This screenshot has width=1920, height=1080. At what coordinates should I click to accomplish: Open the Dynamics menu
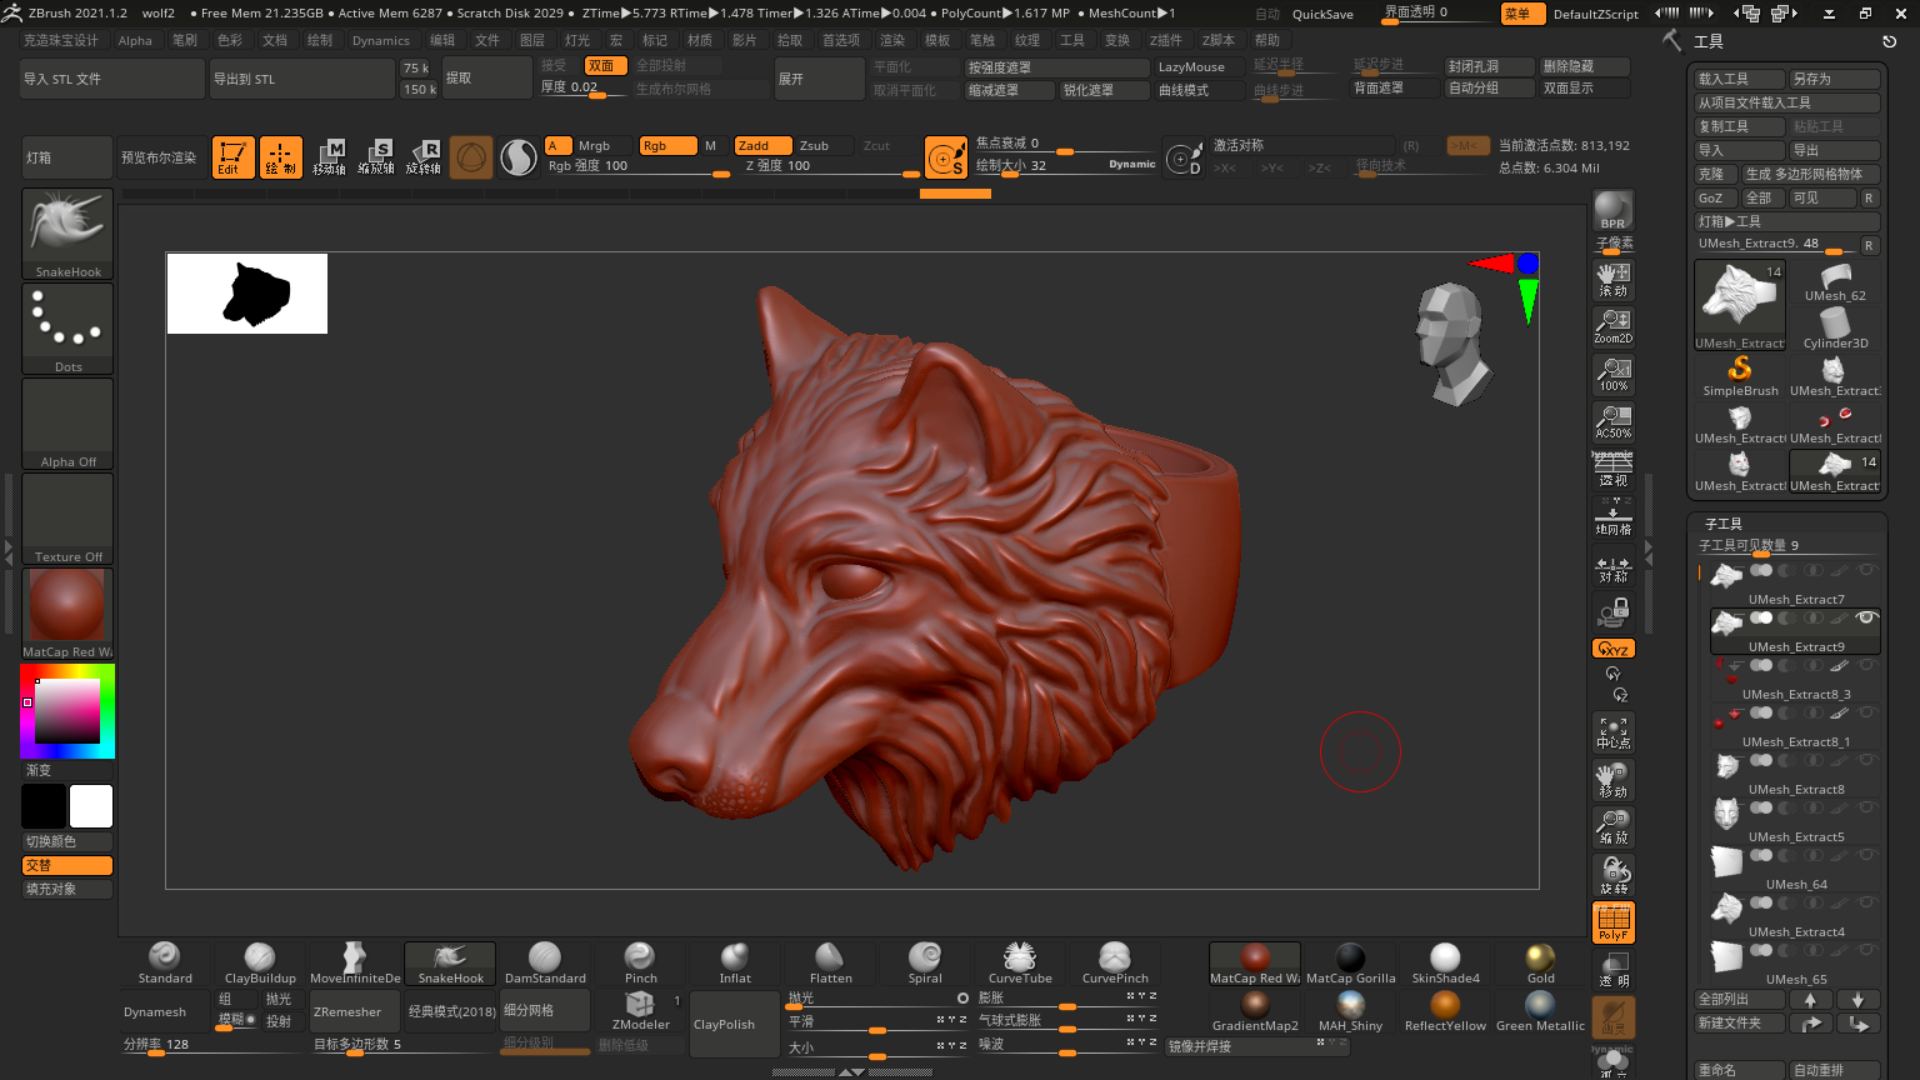(381, 40)
